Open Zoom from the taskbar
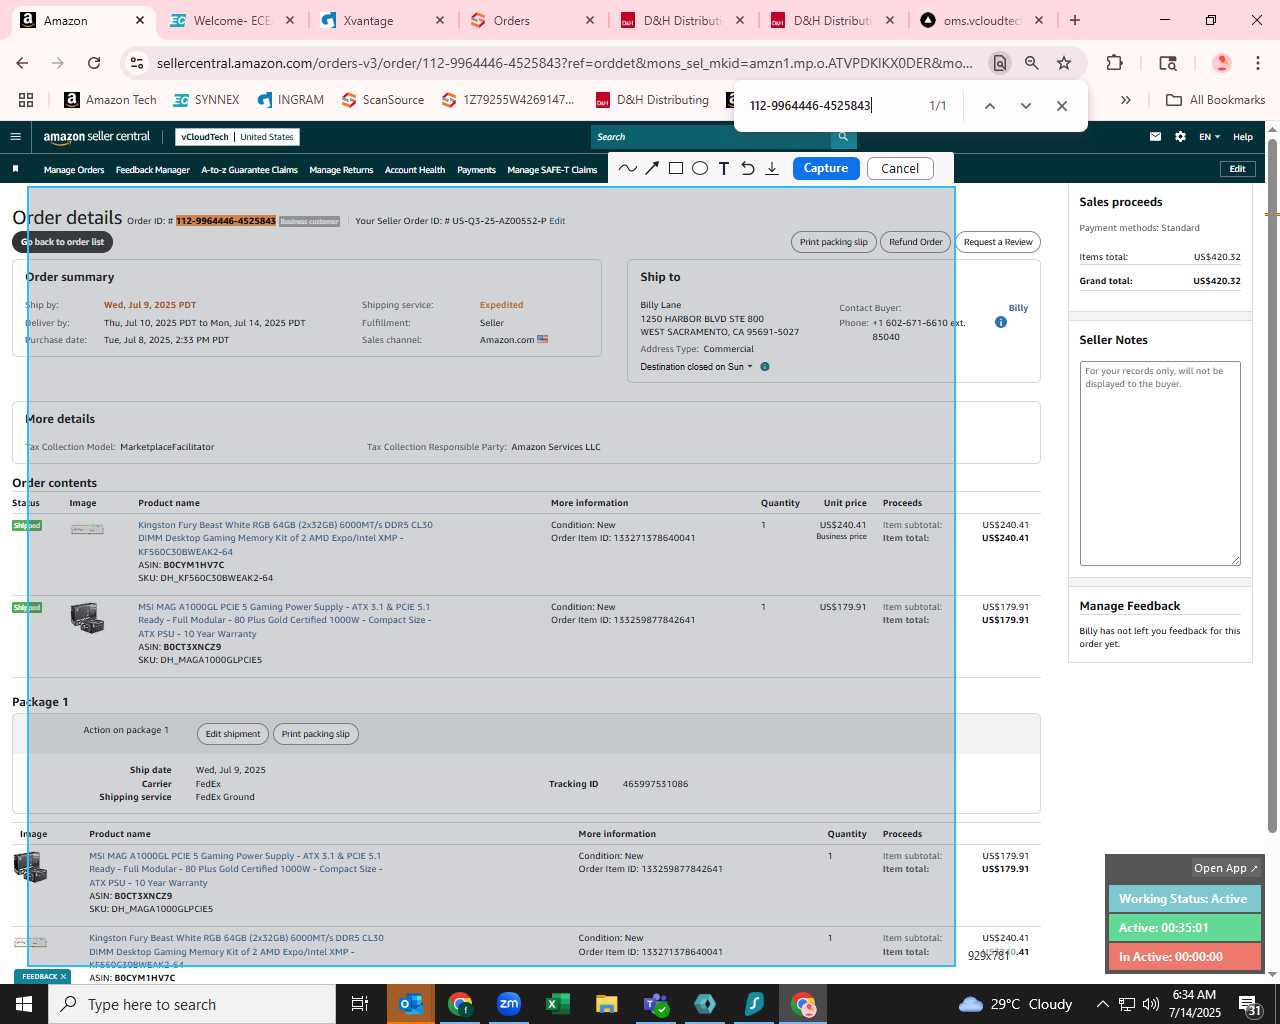This screenshot has height=1024, width=1280. pyautogui.click(x=509, y=1004)
